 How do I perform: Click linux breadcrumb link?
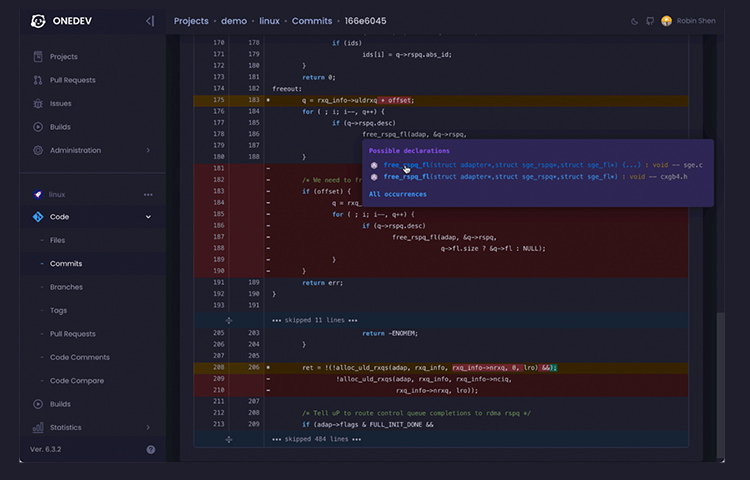[269, 21]
